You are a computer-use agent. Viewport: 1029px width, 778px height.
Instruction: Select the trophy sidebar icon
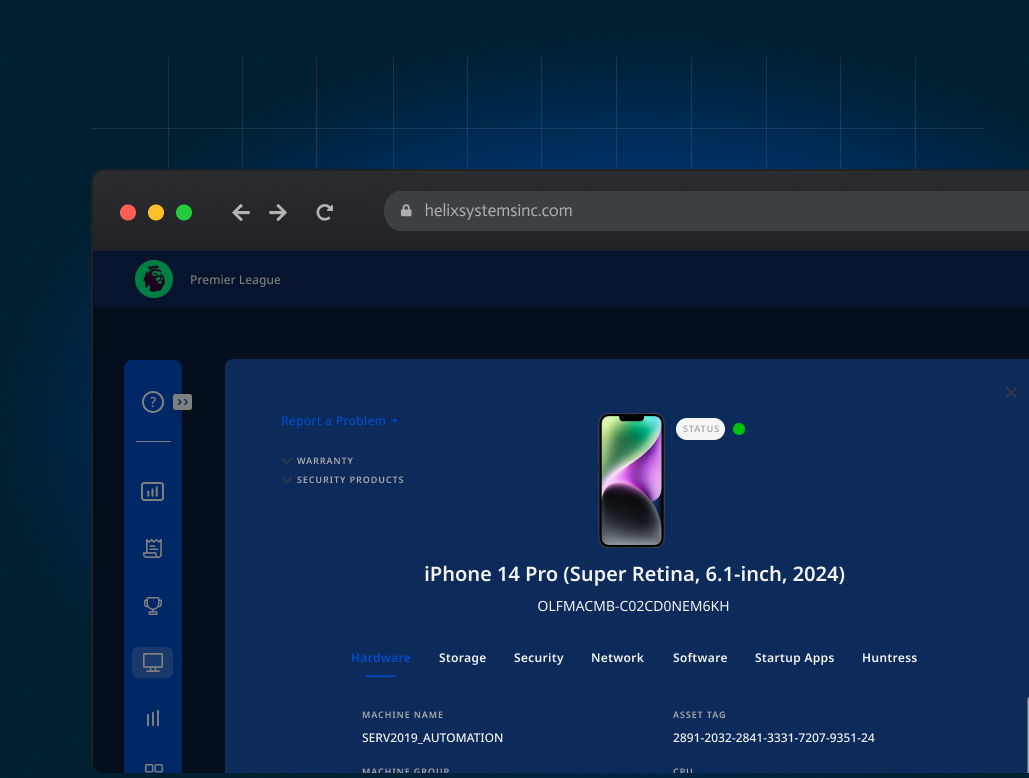pyautogui.click(x=152, y=605)
